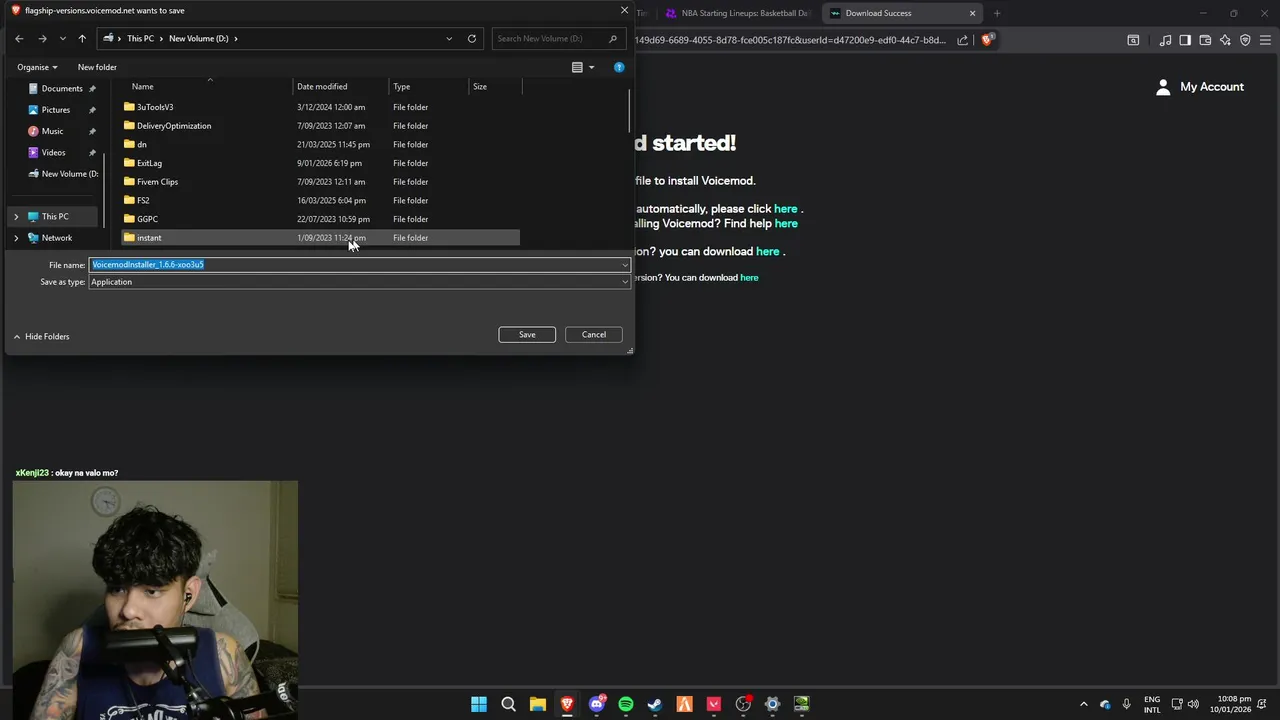The image size is (1280, 720).
Task: Click 'here' link after 'please click'
Action: click(x=785, y=209)
